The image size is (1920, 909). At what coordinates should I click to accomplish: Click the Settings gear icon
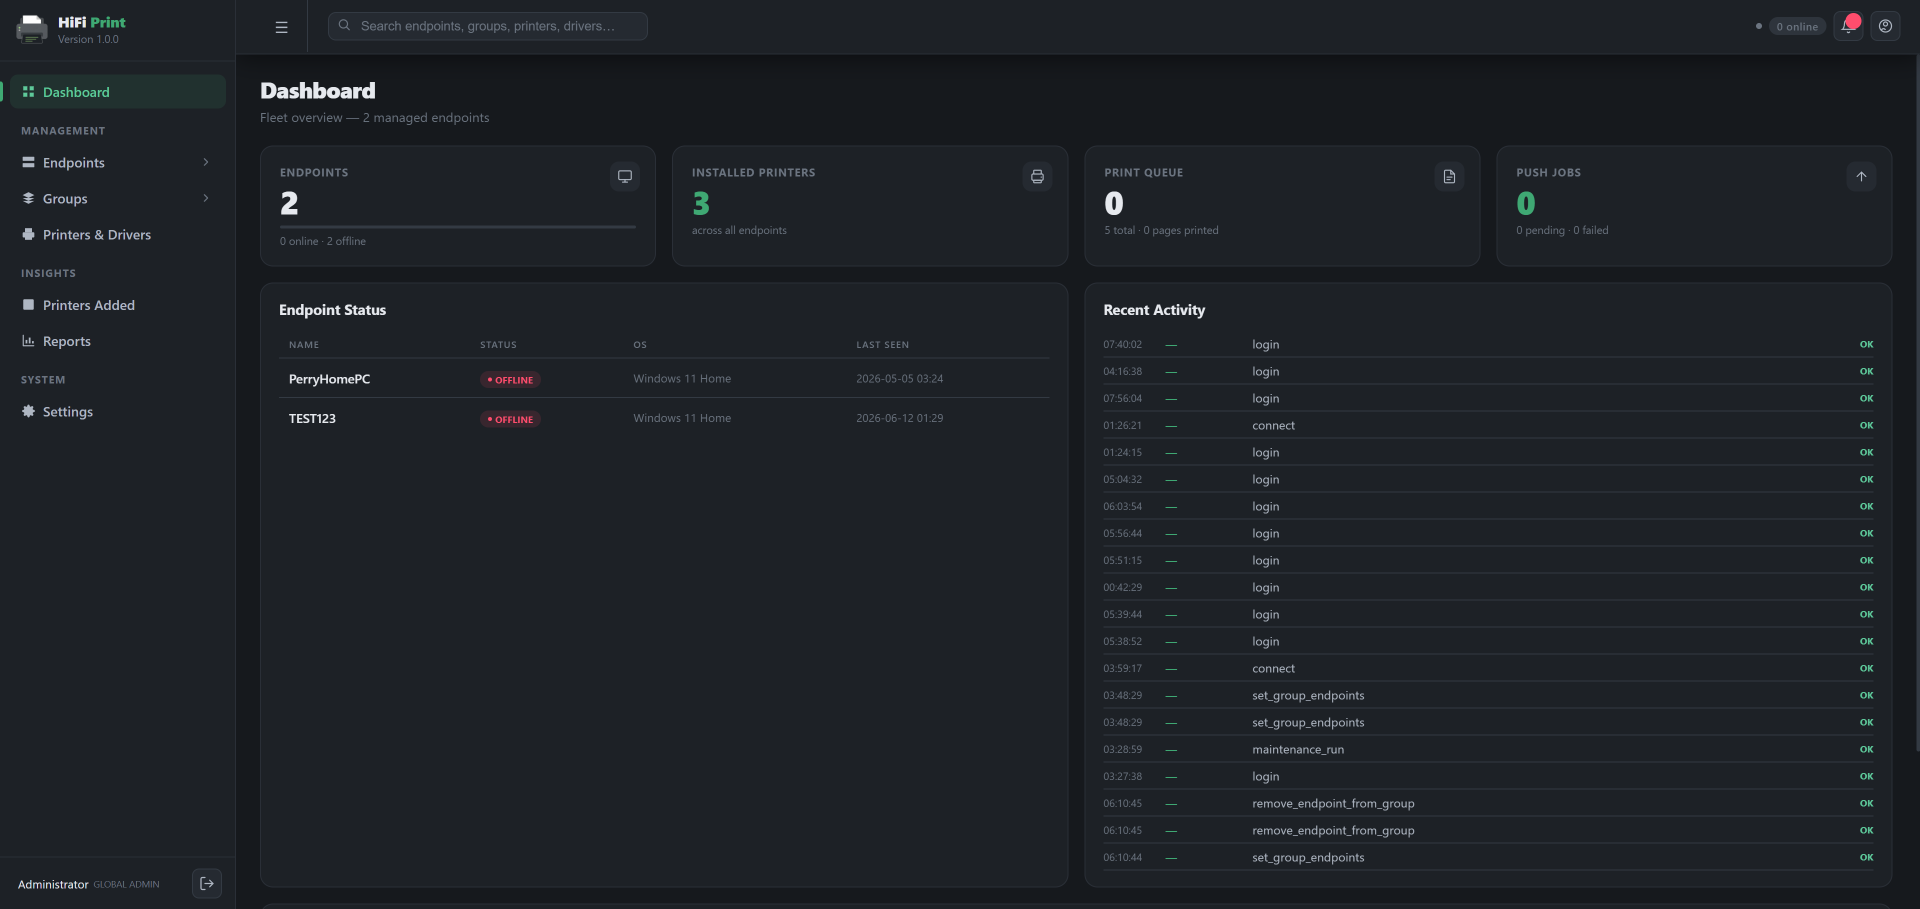coord(29,411)
